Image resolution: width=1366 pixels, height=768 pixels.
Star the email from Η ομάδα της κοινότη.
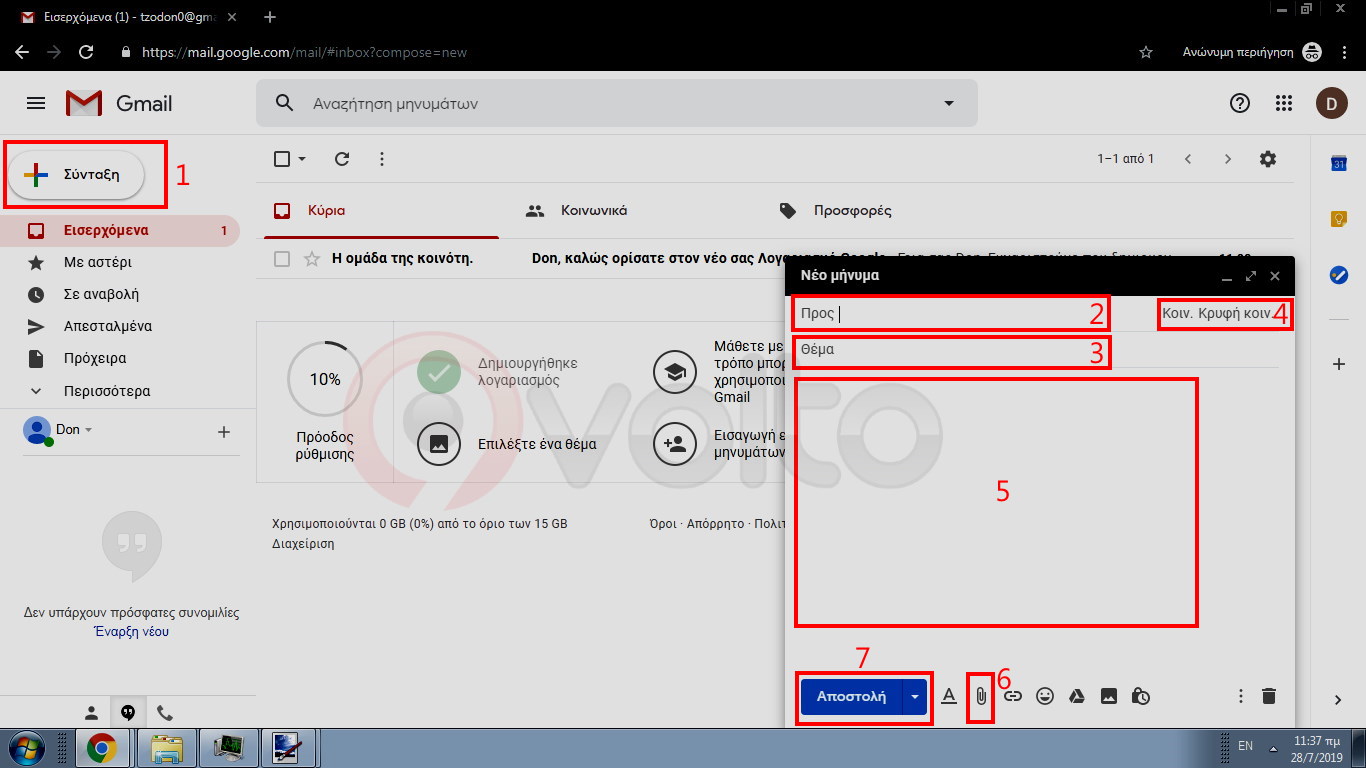pos(312,259)
